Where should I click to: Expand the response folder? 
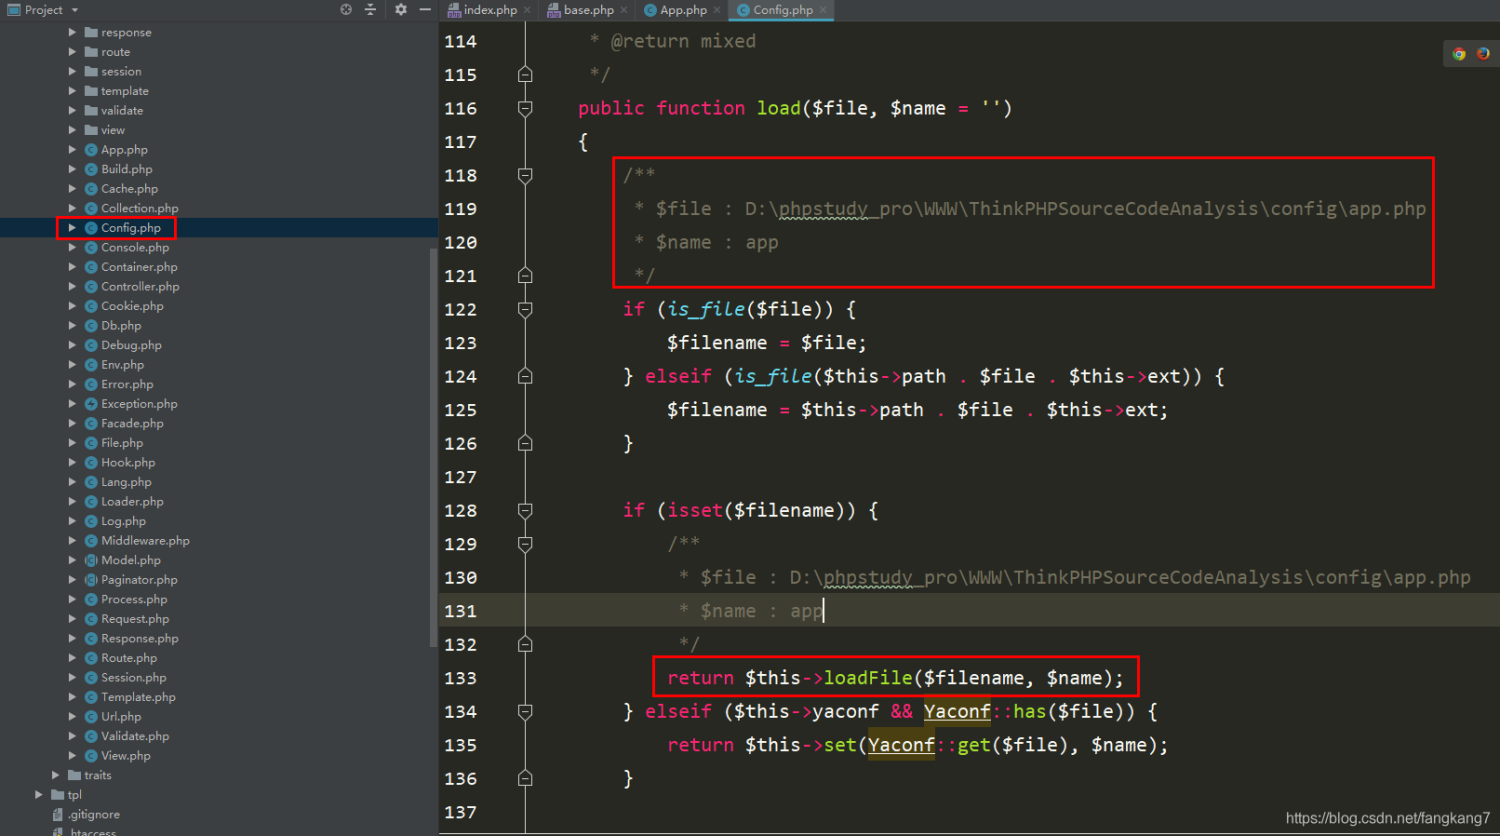tap(72, 32)
